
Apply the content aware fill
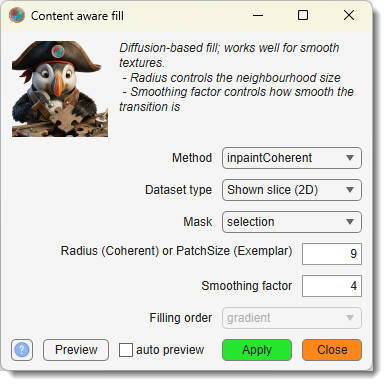[x=257, y=350]
